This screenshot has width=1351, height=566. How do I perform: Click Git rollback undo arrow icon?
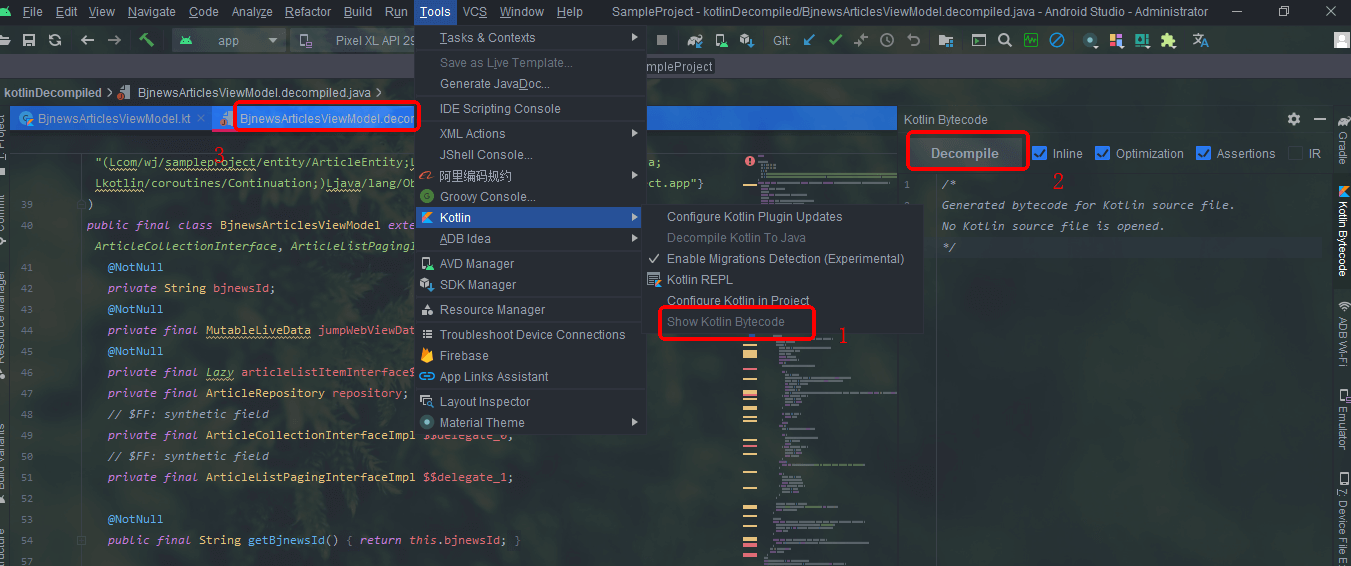tap(913, 41)
